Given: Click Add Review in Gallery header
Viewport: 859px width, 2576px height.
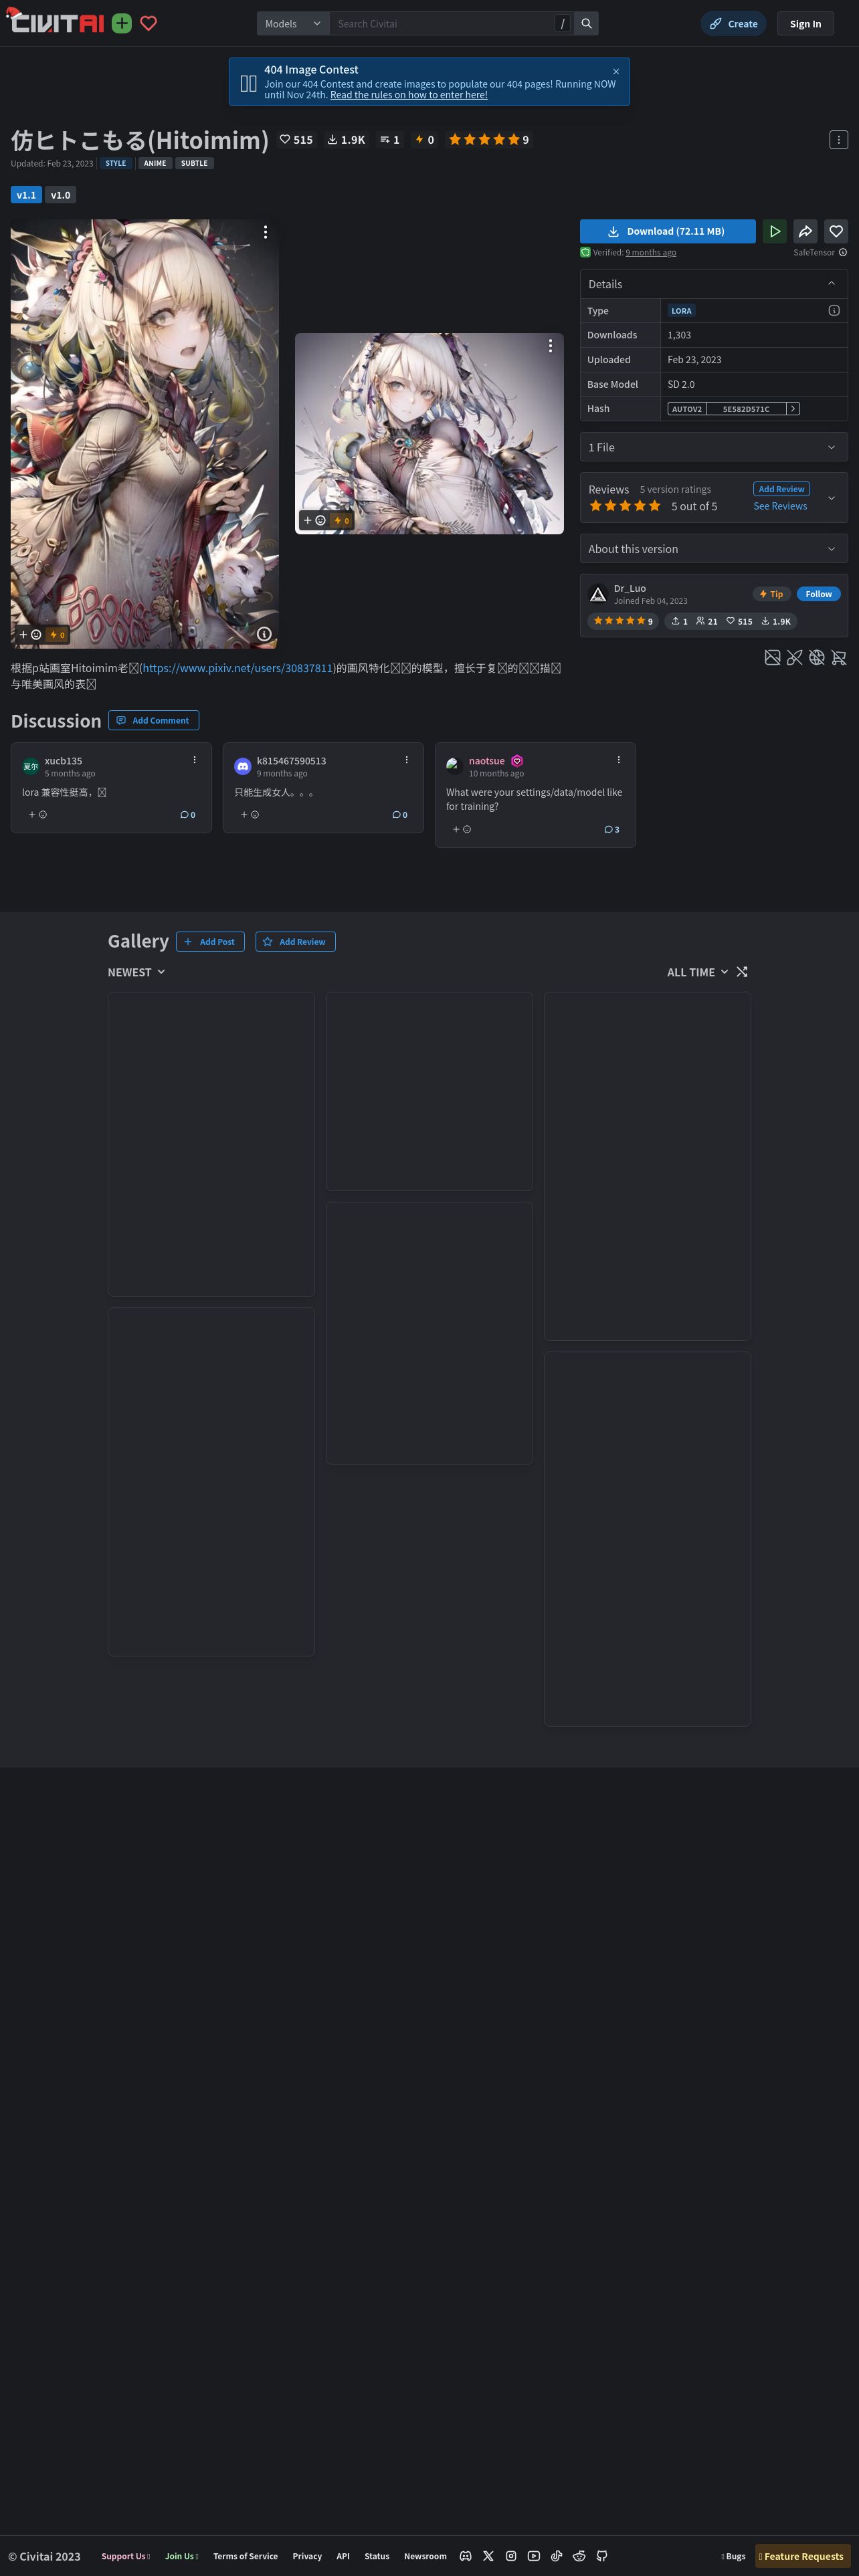Looking at the screenshot, I should click(295, 941).
